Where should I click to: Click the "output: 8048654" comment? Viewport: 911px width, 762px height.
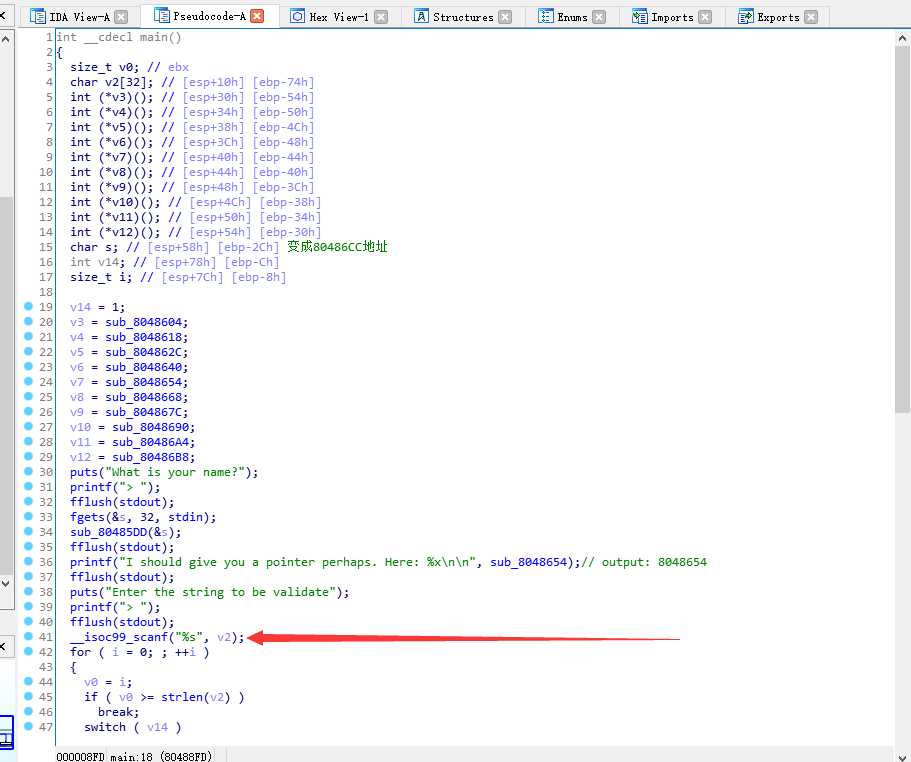644,562
